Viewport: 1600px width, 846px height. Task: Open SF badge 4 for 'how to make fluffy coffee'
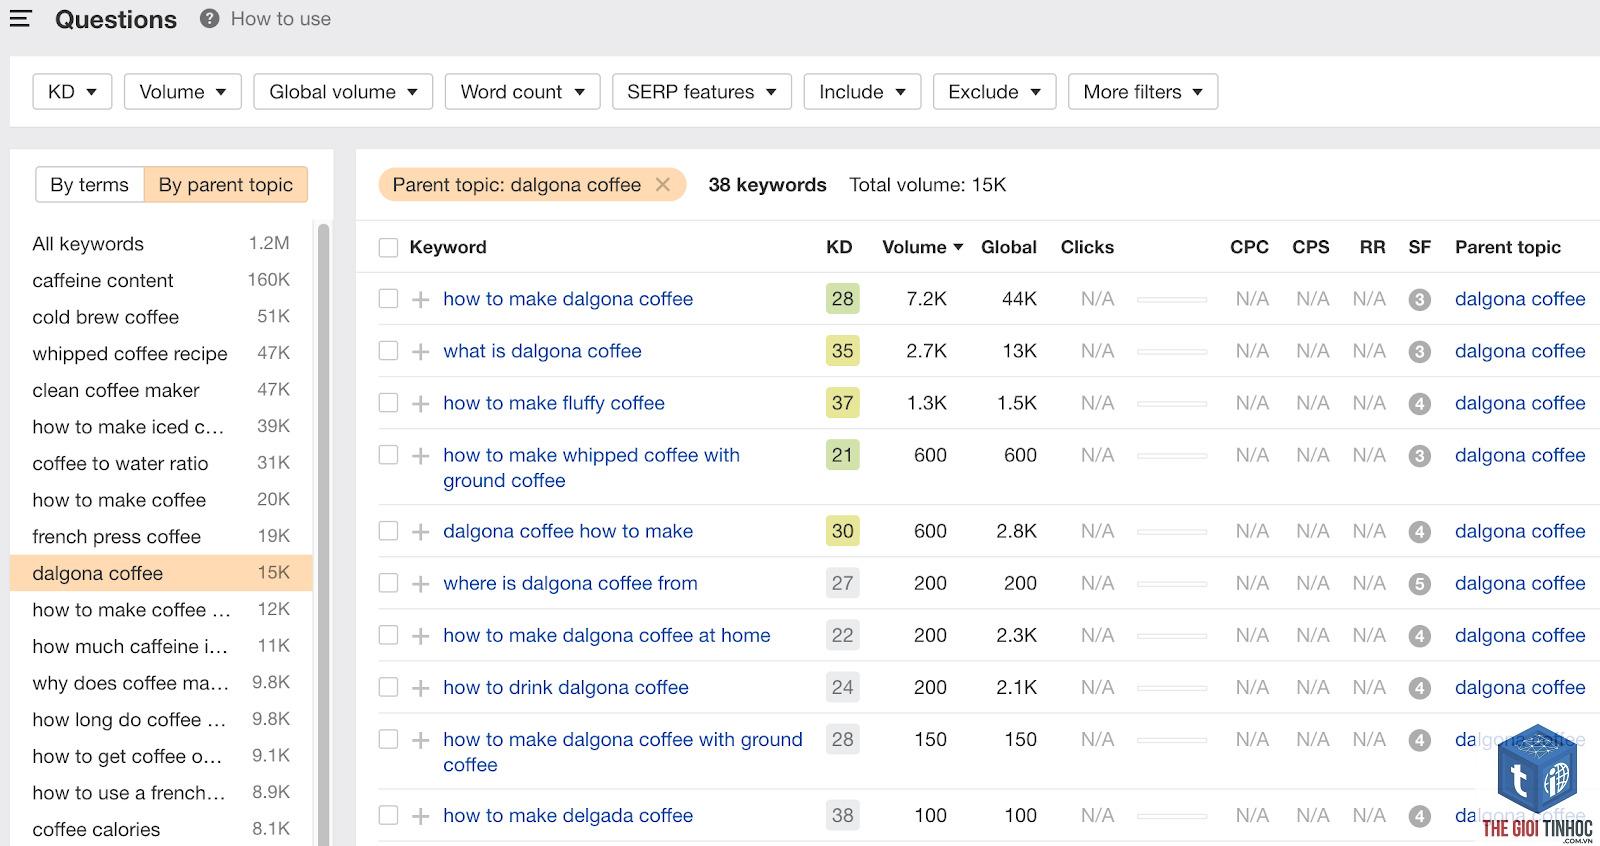[1419, 403]
